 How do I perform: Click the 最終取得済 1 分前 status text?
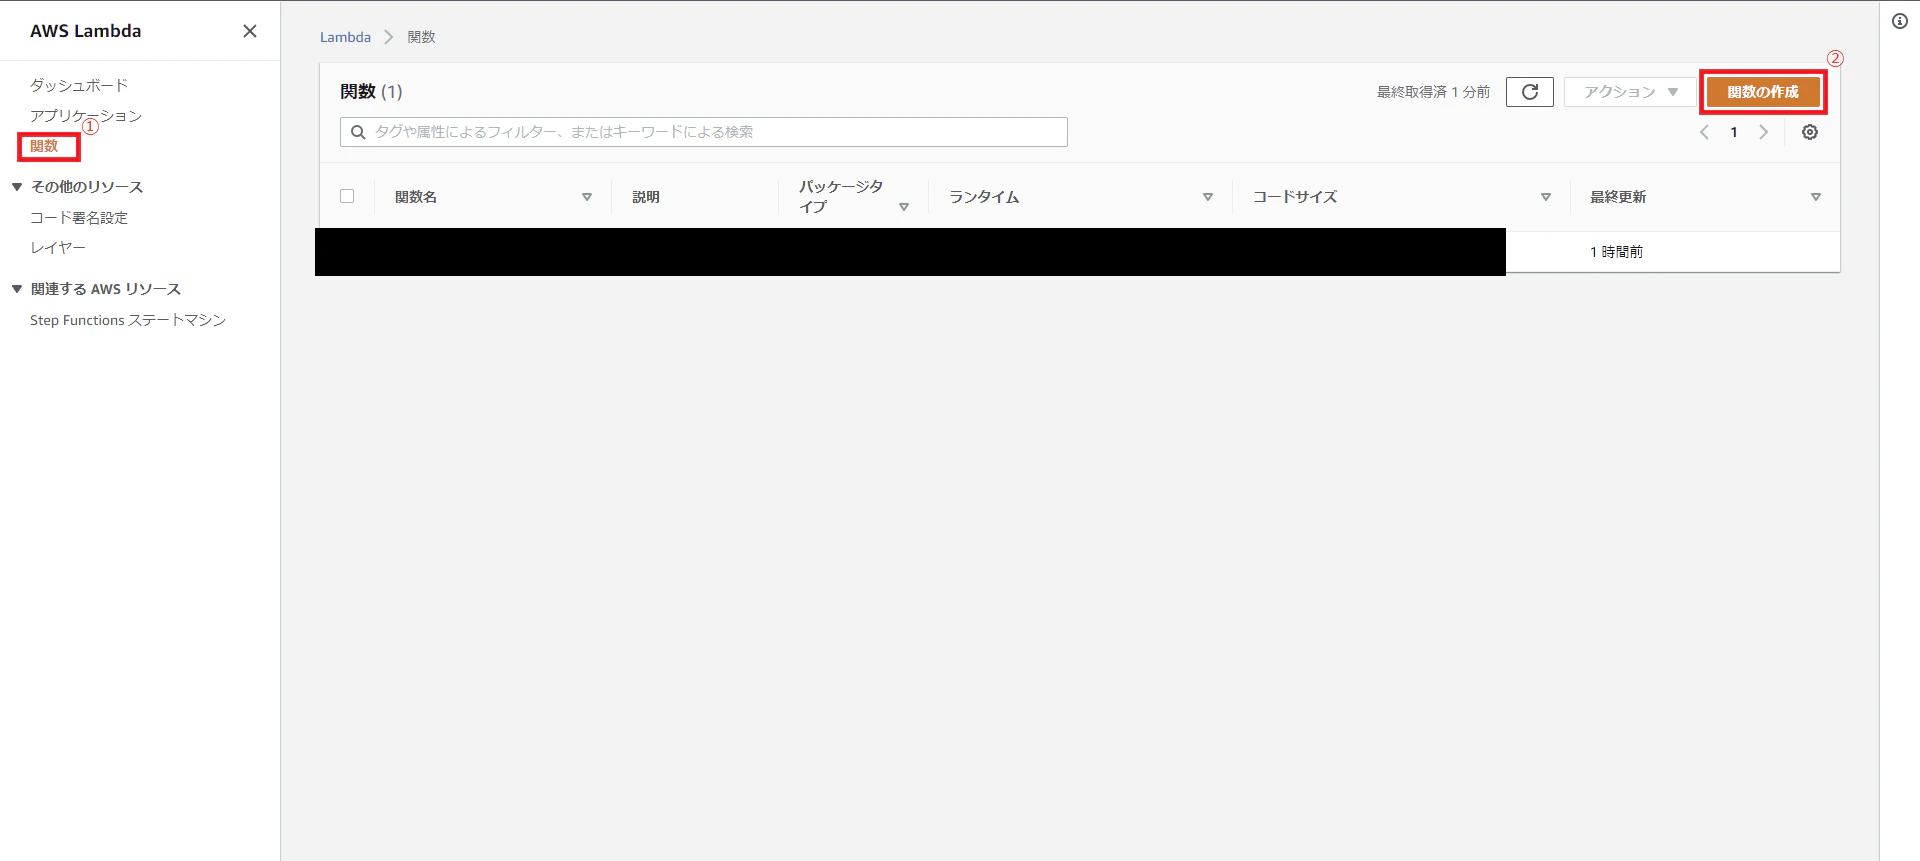(1433, 92)
